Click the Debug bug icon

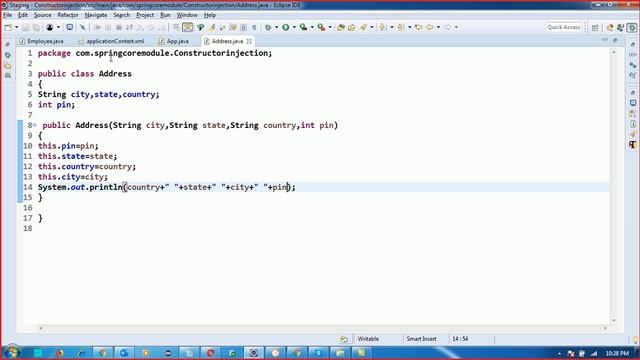(268, 27)
